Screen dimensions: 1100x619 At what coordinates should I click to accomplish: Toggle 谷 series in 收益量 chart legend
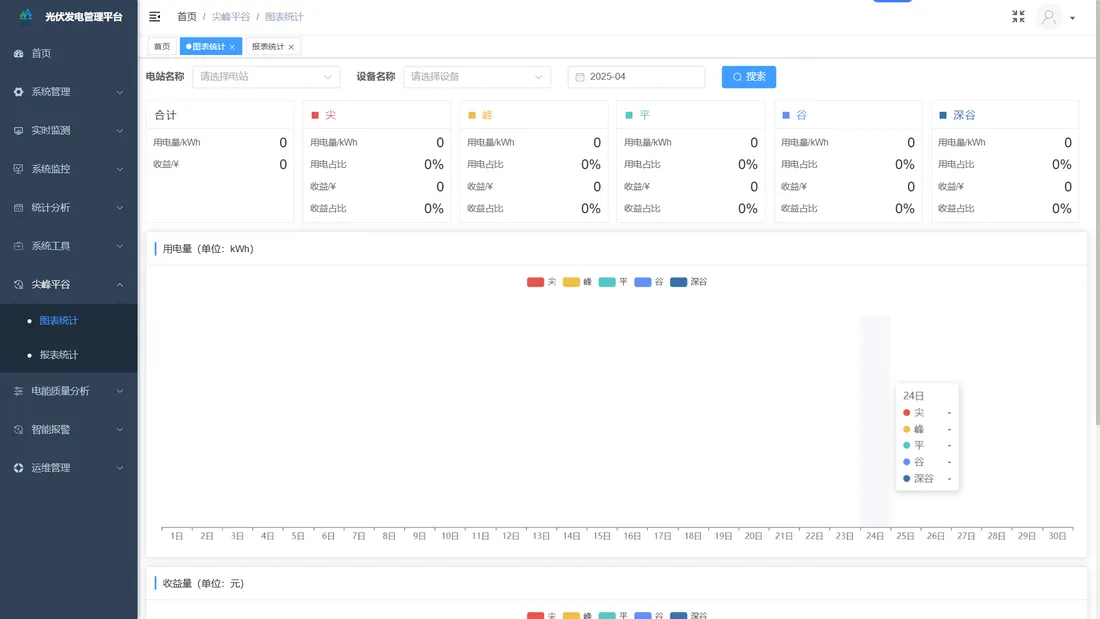649,615
